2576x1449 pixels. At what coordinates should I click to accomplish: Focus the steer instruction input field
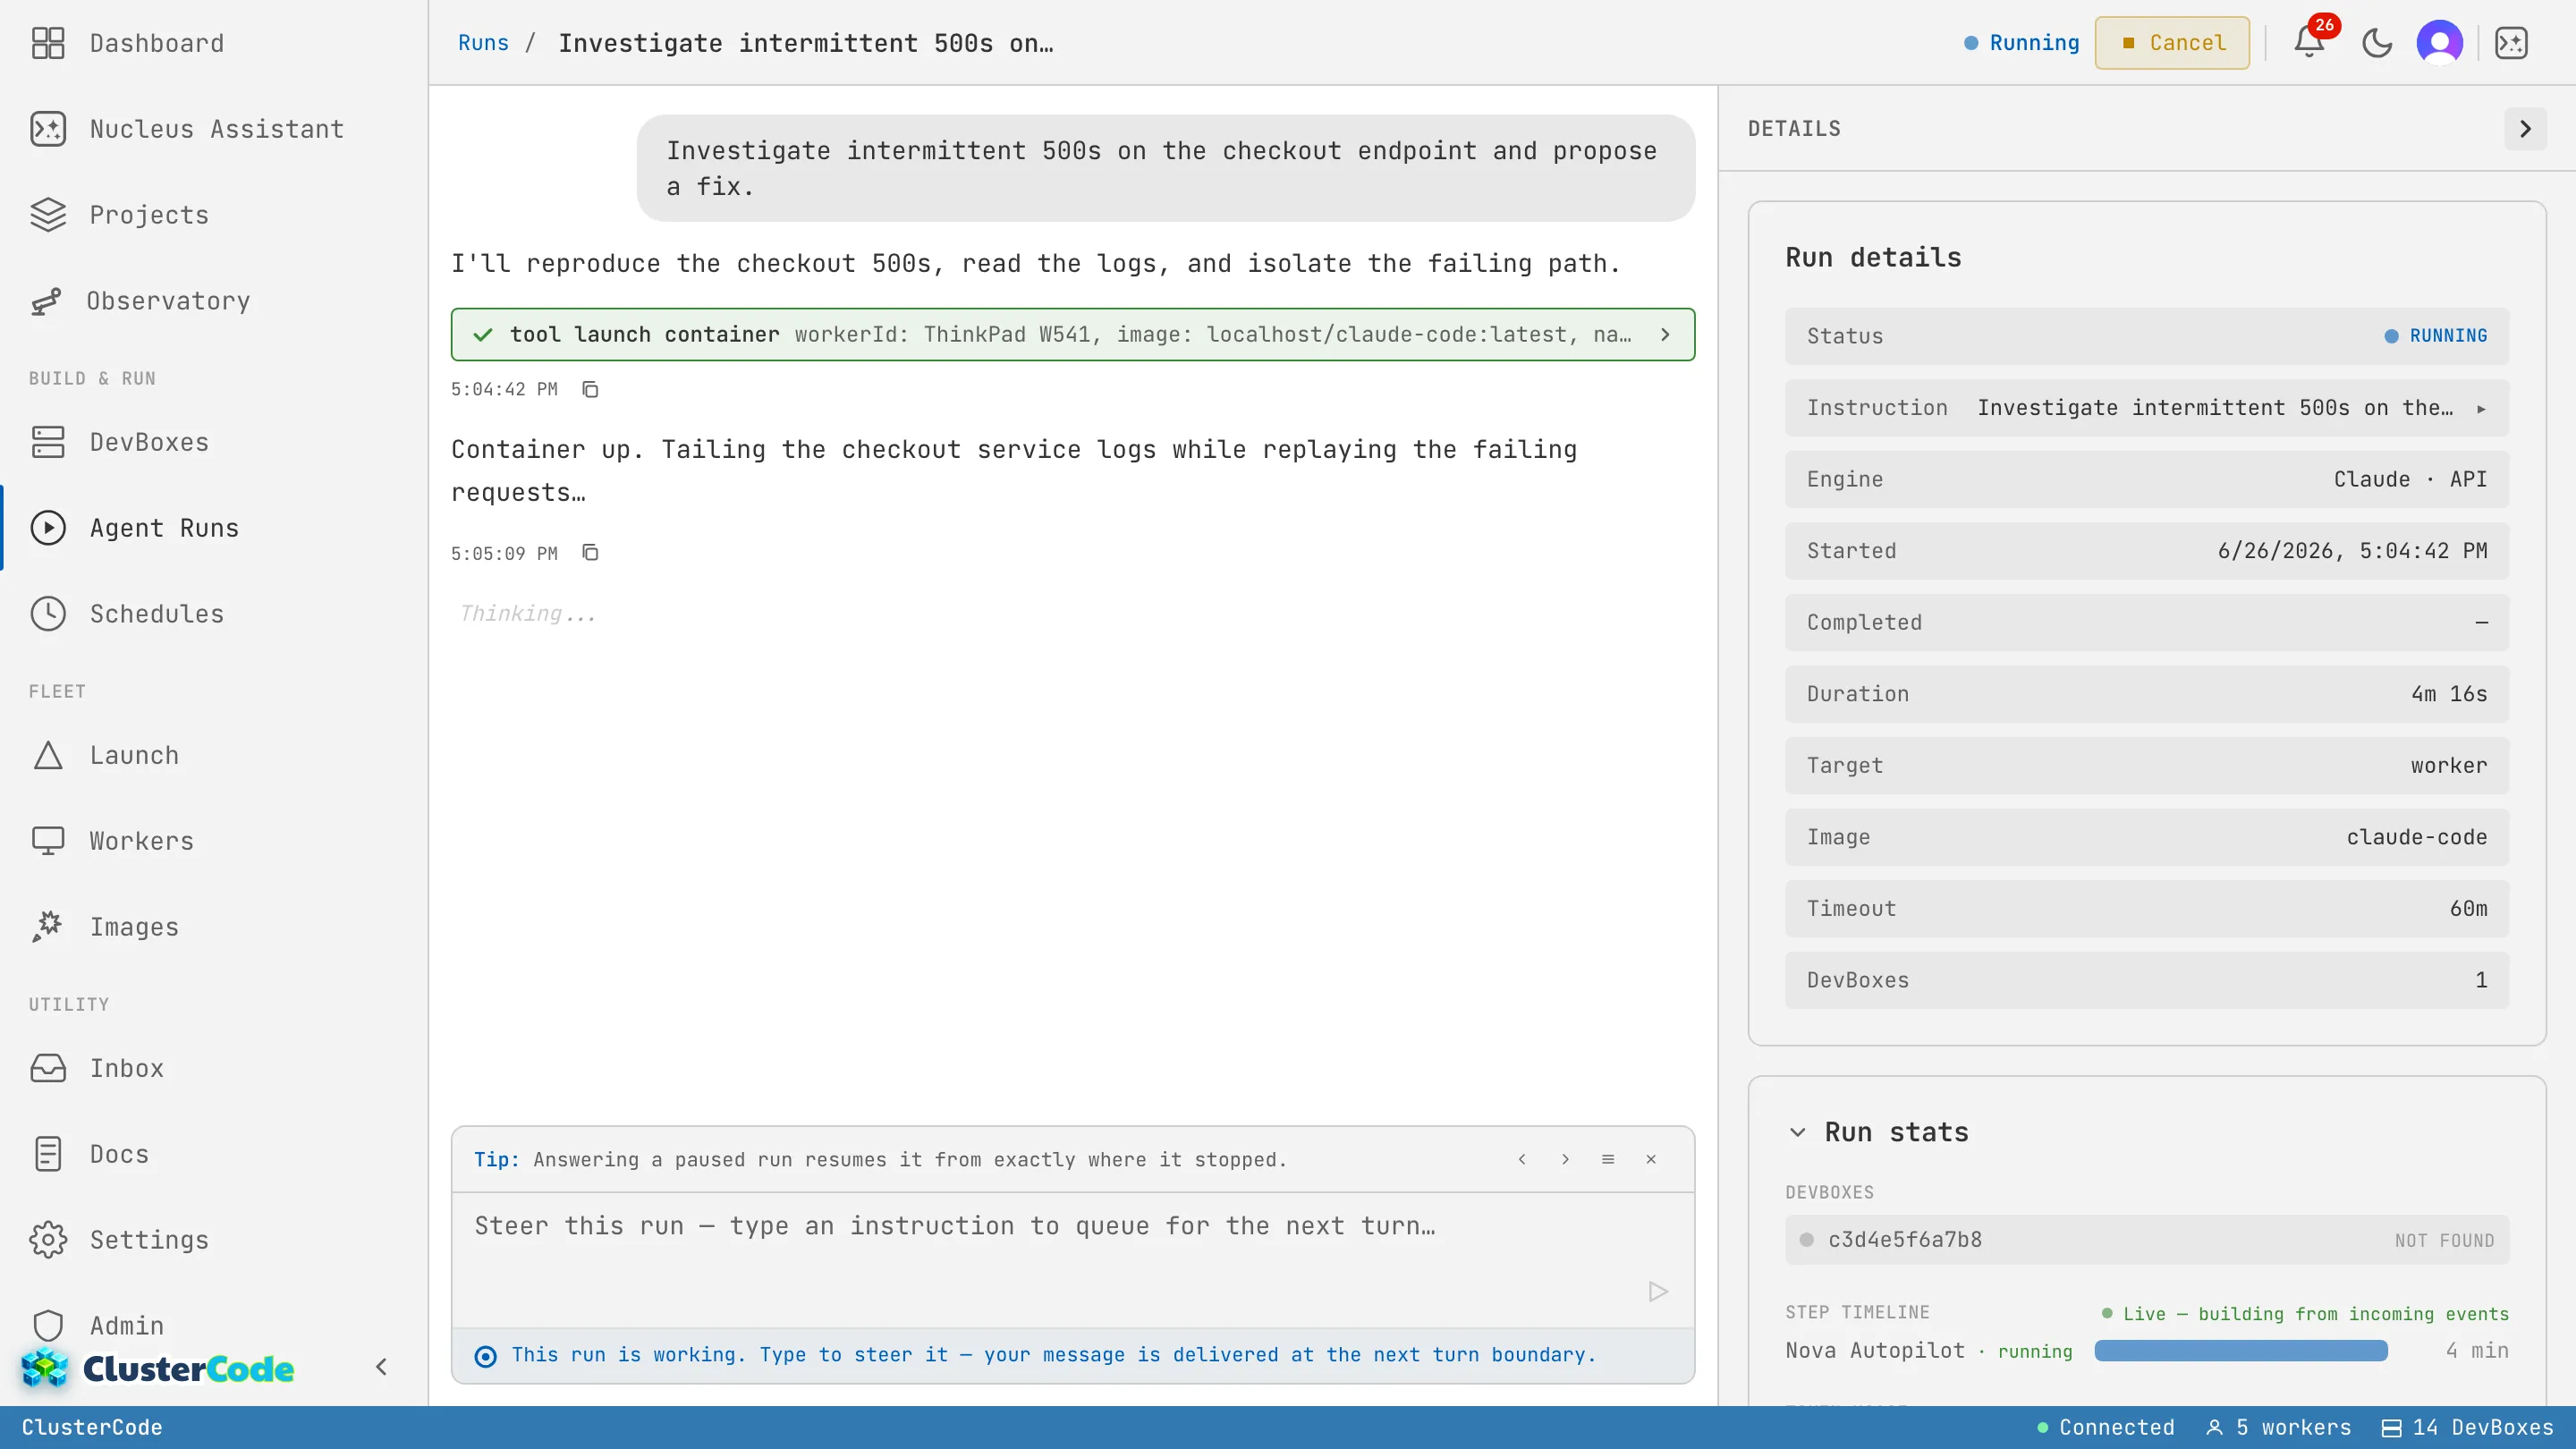pyautogui.click(x=1072, y=1260)
